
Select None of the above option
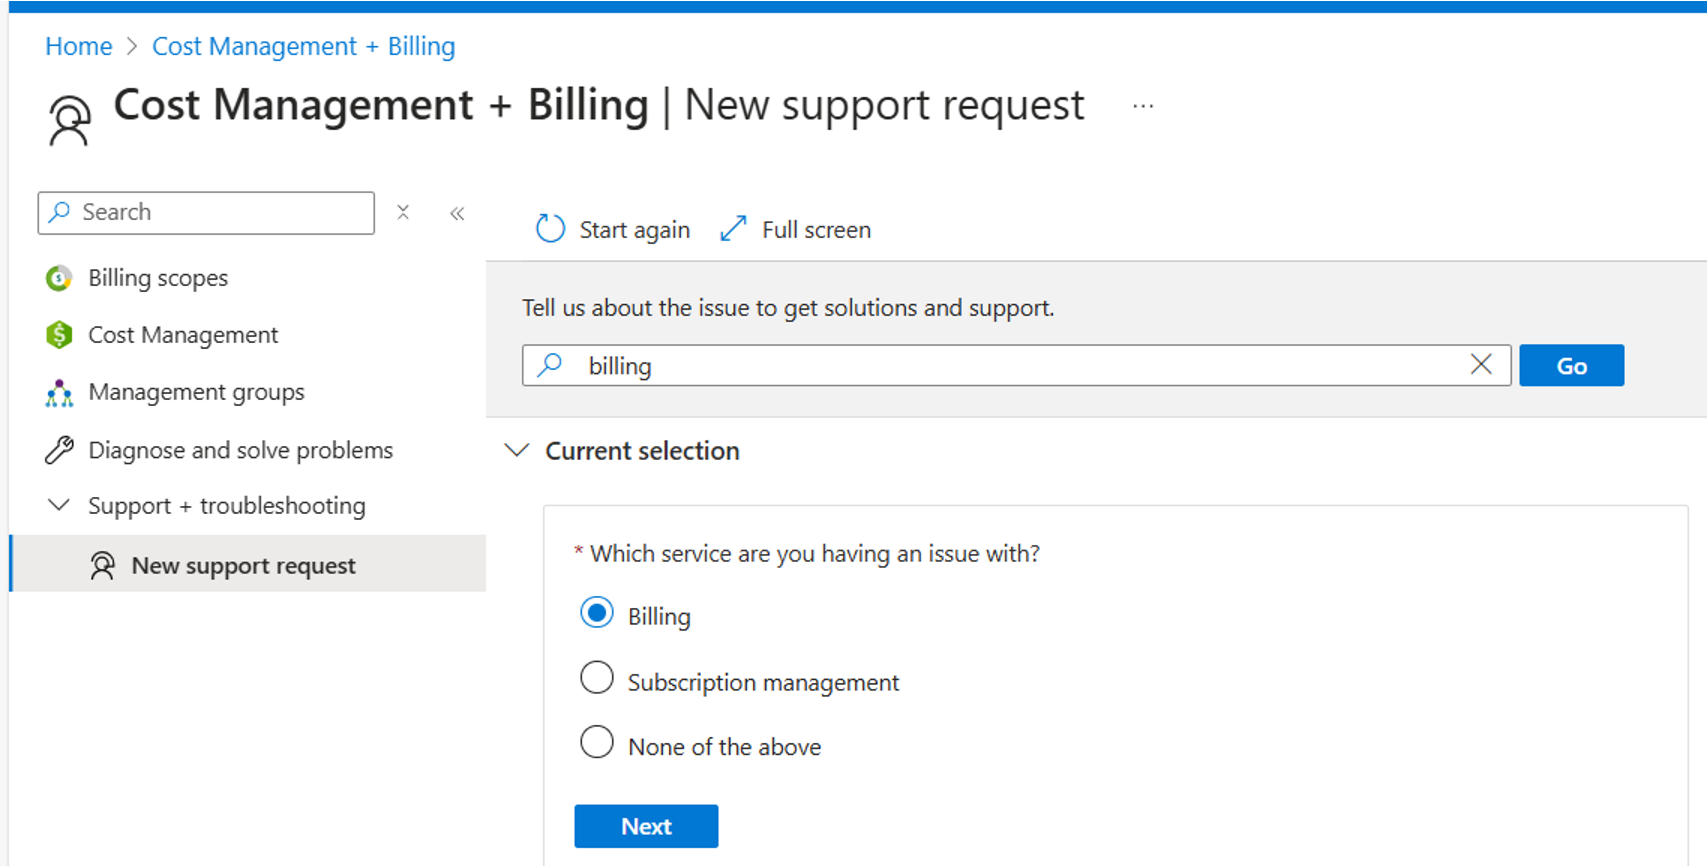(x=597, y=743)
